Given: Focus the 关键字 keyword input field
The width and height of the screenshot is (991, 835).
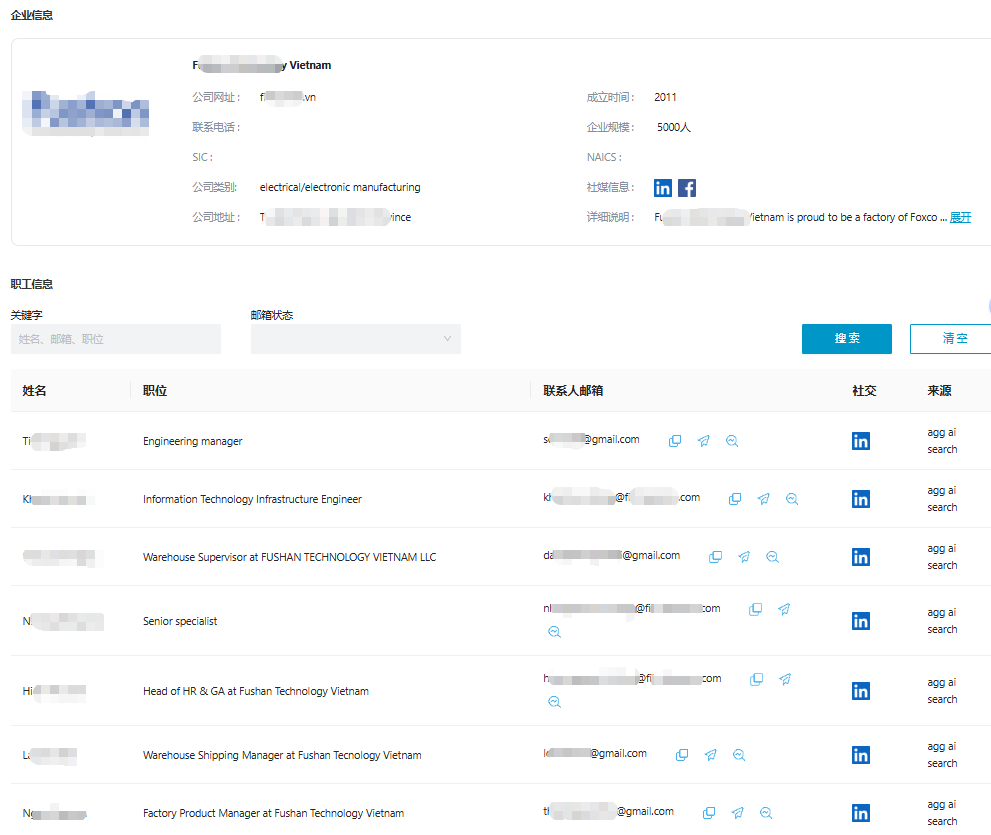Looking at the screenshot, I should [115, 339].
